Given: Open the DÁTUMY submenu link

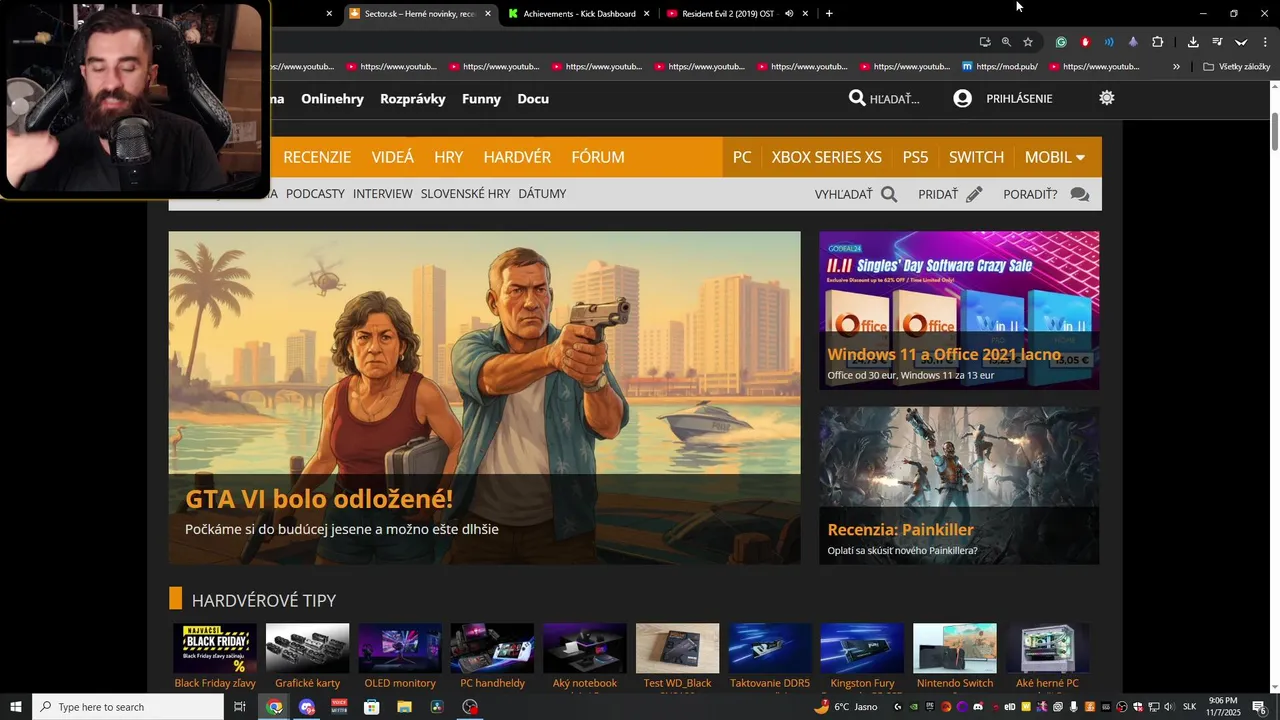Looking at the screenshot, I should 542,194.
